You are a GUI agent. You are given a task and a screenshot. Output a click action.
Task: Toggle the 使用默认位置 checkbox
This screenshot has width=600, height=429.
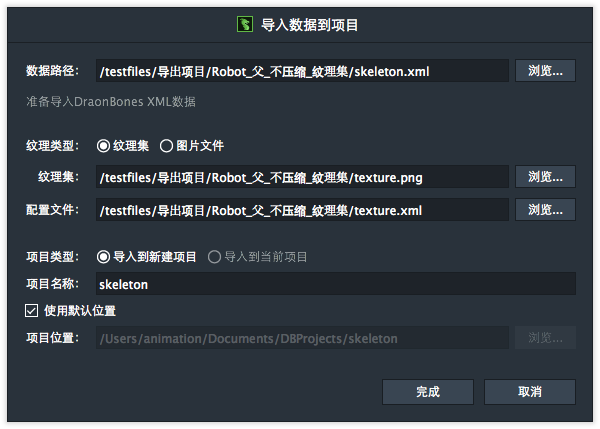point(31,310)
